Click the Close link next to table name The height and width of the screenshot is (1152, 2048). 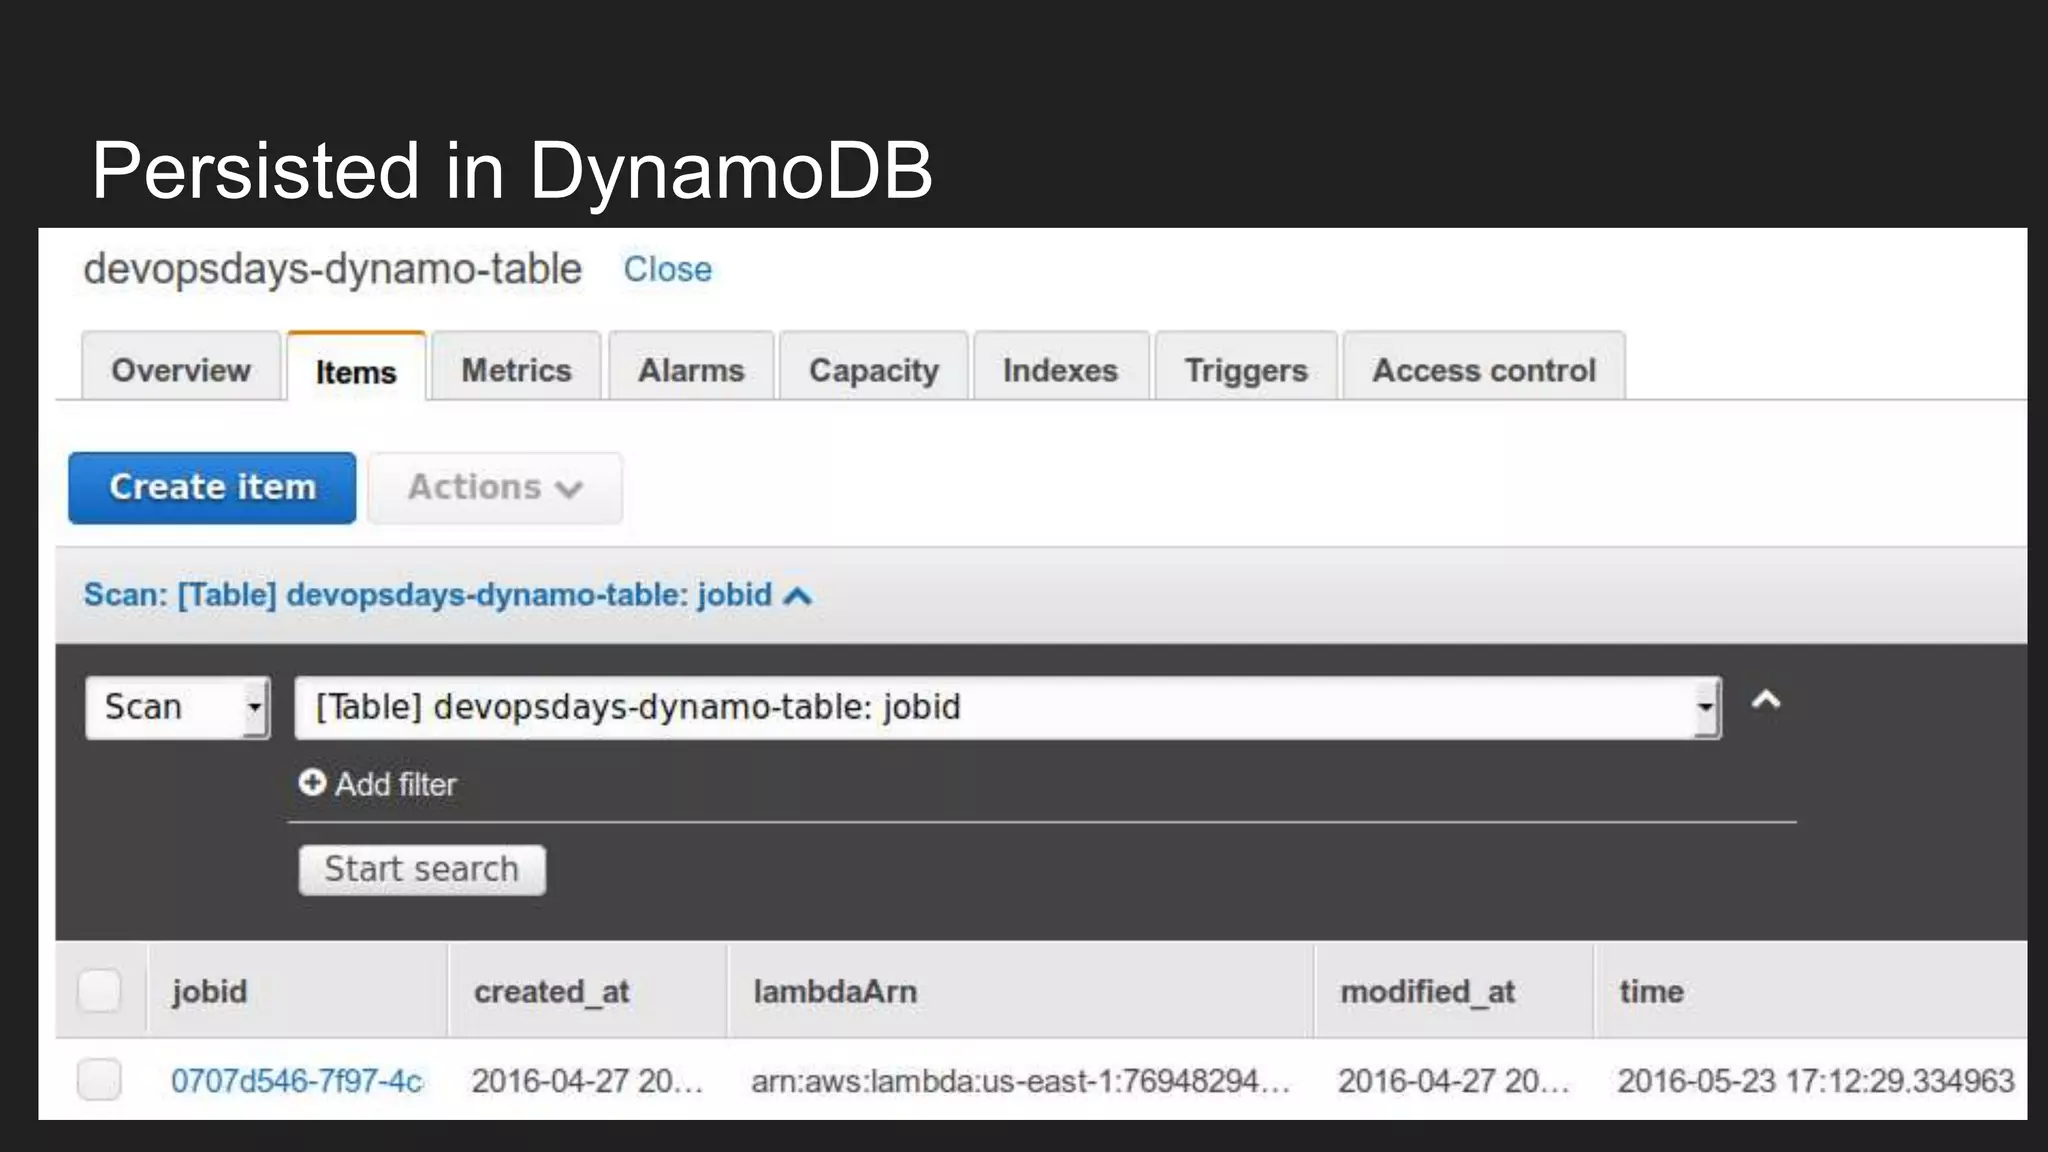[668, 269]
